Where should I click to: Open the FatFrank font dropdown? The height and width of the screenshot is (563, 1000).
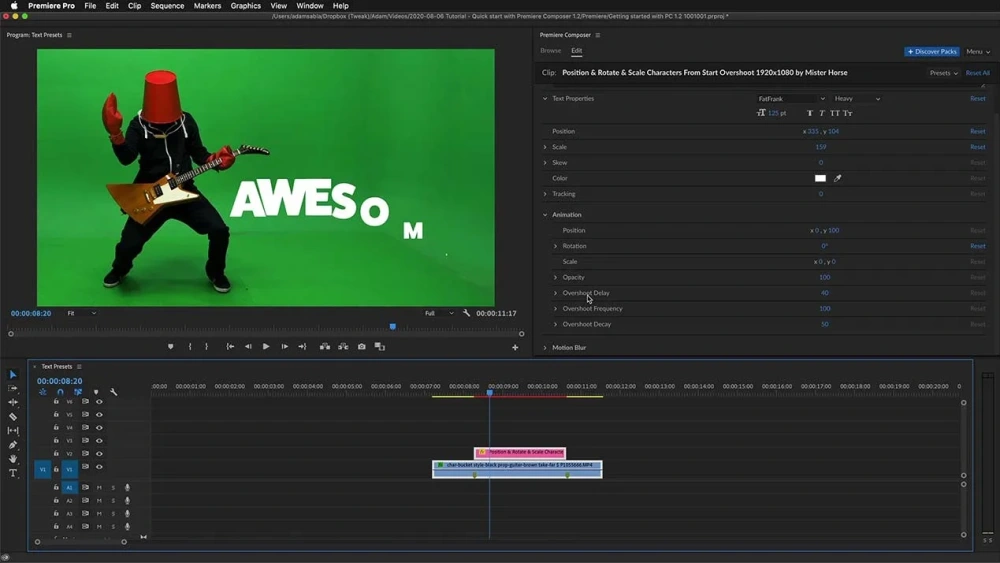[791, 99]
